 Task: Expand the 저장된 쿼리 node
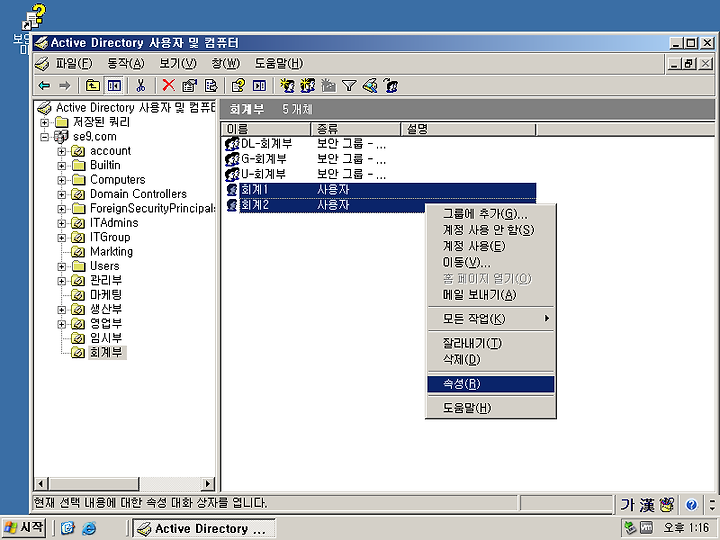point(45,123)
